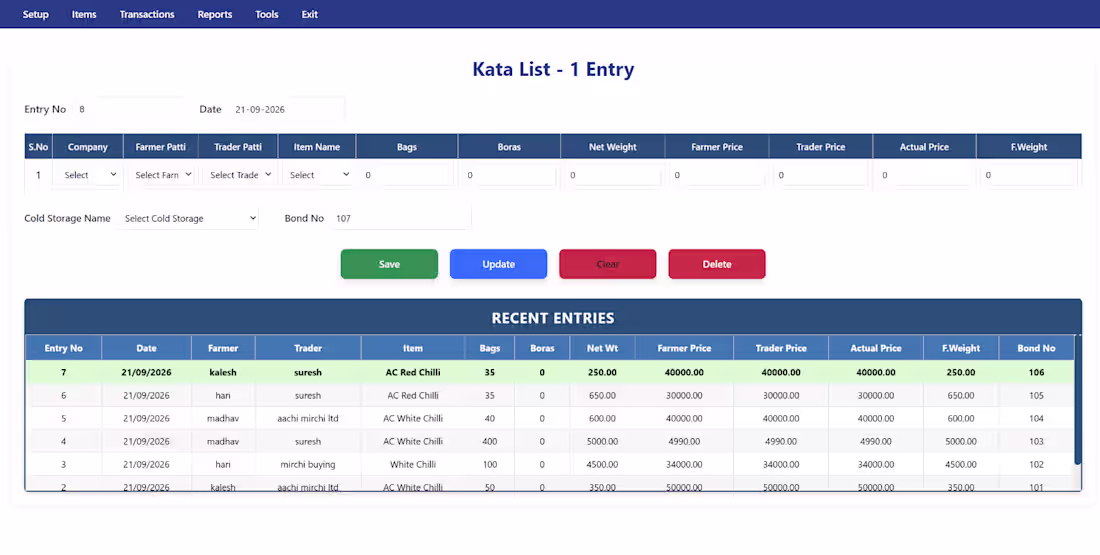
Task: Open the Tools menu
Action: coord(267,14)
